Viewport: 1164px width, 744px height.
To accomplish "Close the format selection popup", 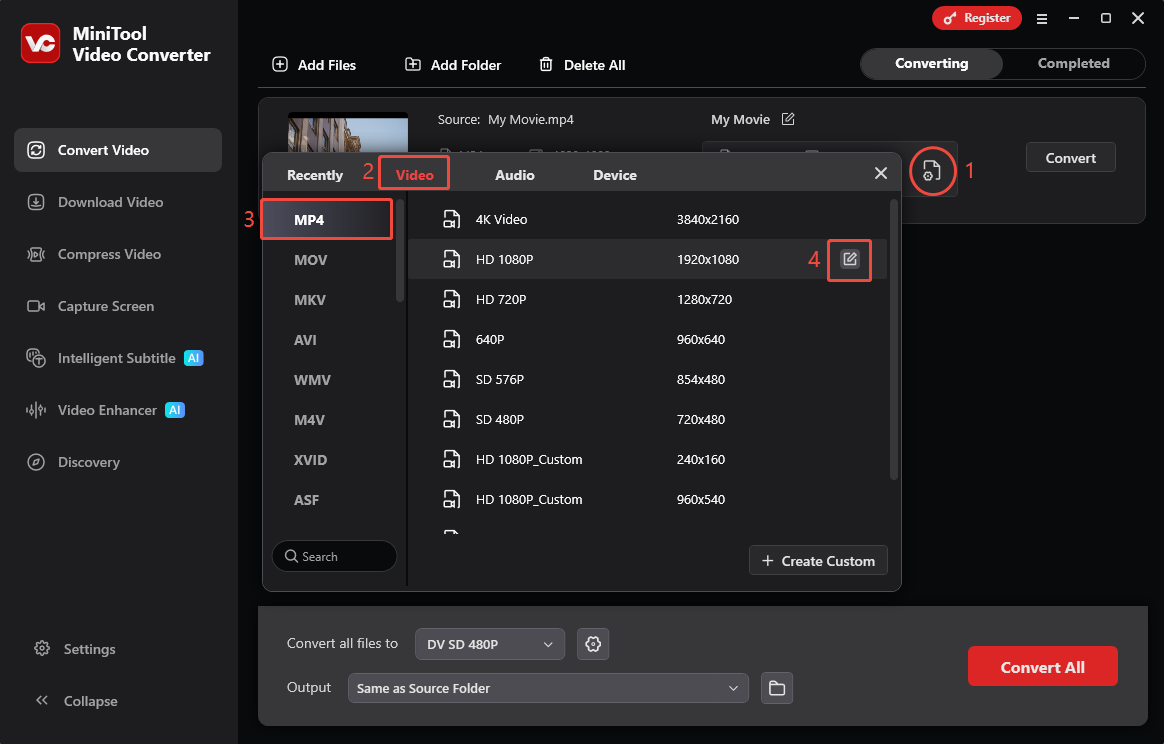I will [881, 173].
